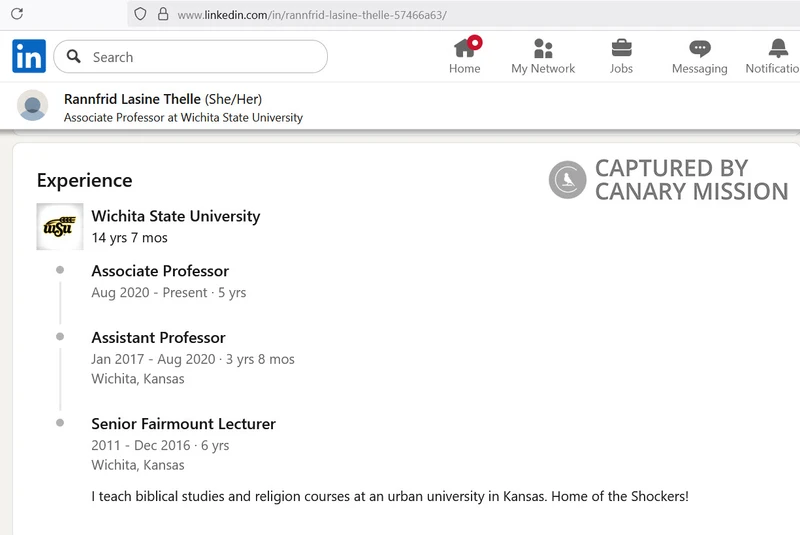Image resolution: width=800 pixels, height=535 pixels.
Task: Click the 'I teach biblical studies' description text
Action: click(390, 496)
